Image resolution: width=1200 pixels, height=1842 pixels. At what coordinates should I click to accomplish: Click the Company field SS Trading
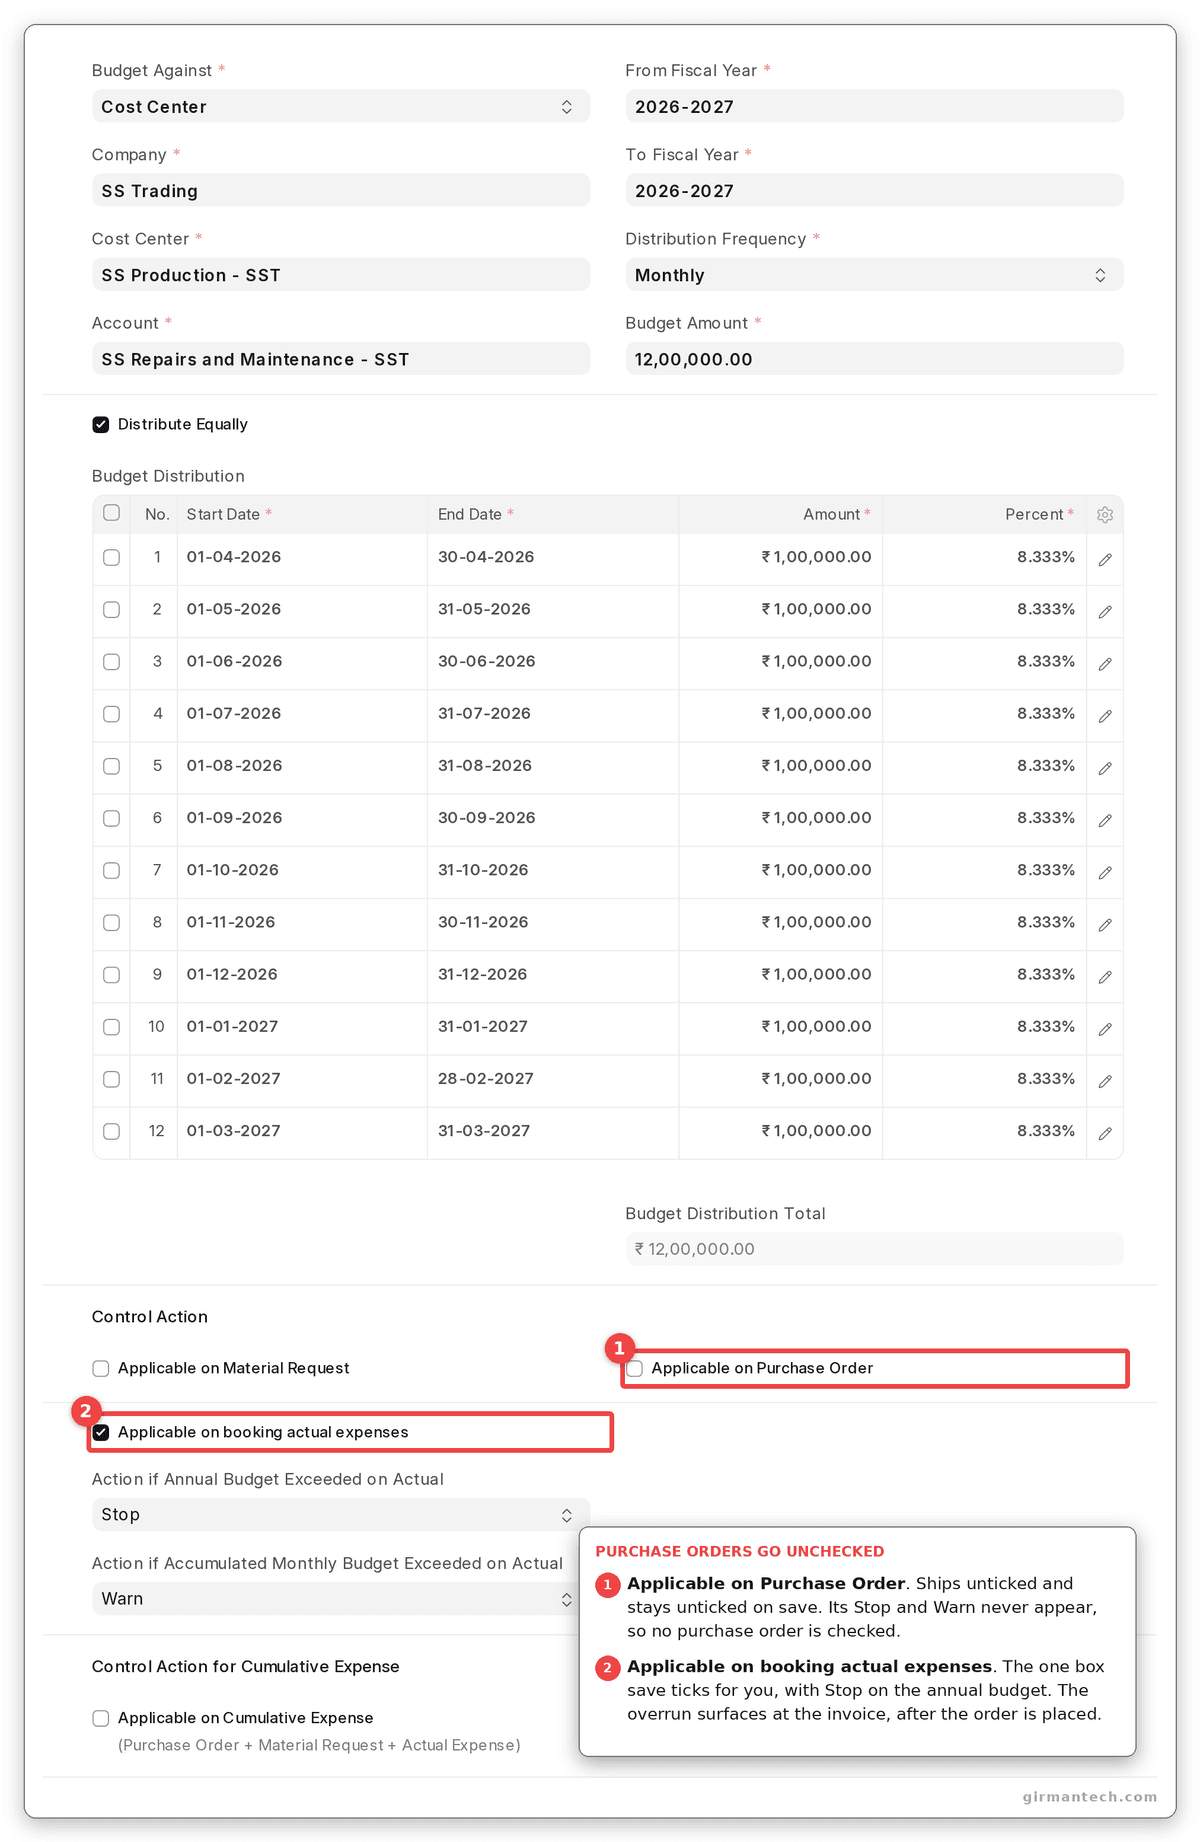pos(341,191)
